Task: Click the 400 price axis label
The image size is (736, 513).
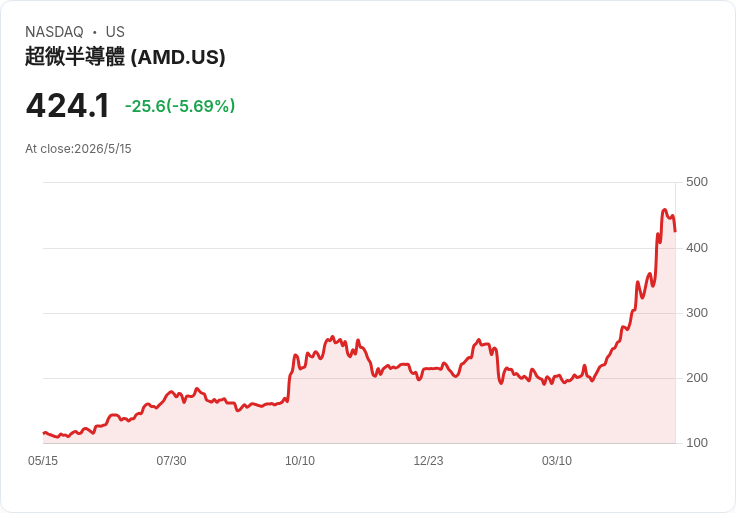Action: [x=697, y=247]
